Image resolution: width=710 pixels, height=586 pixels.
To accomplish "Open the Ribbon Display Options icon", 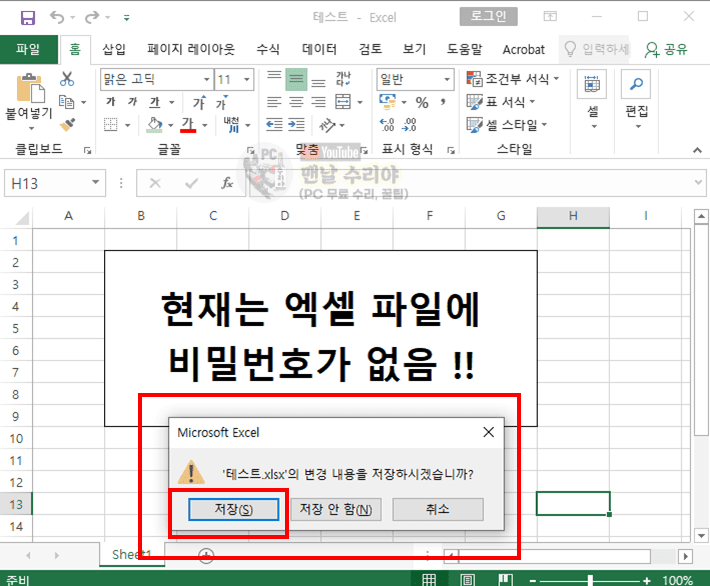I will [550, 17].
